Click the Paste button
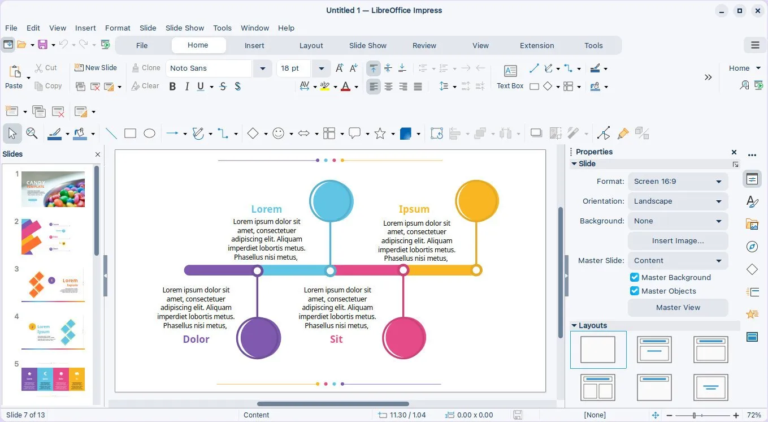The image size is (768, 422). pos(14,77)
